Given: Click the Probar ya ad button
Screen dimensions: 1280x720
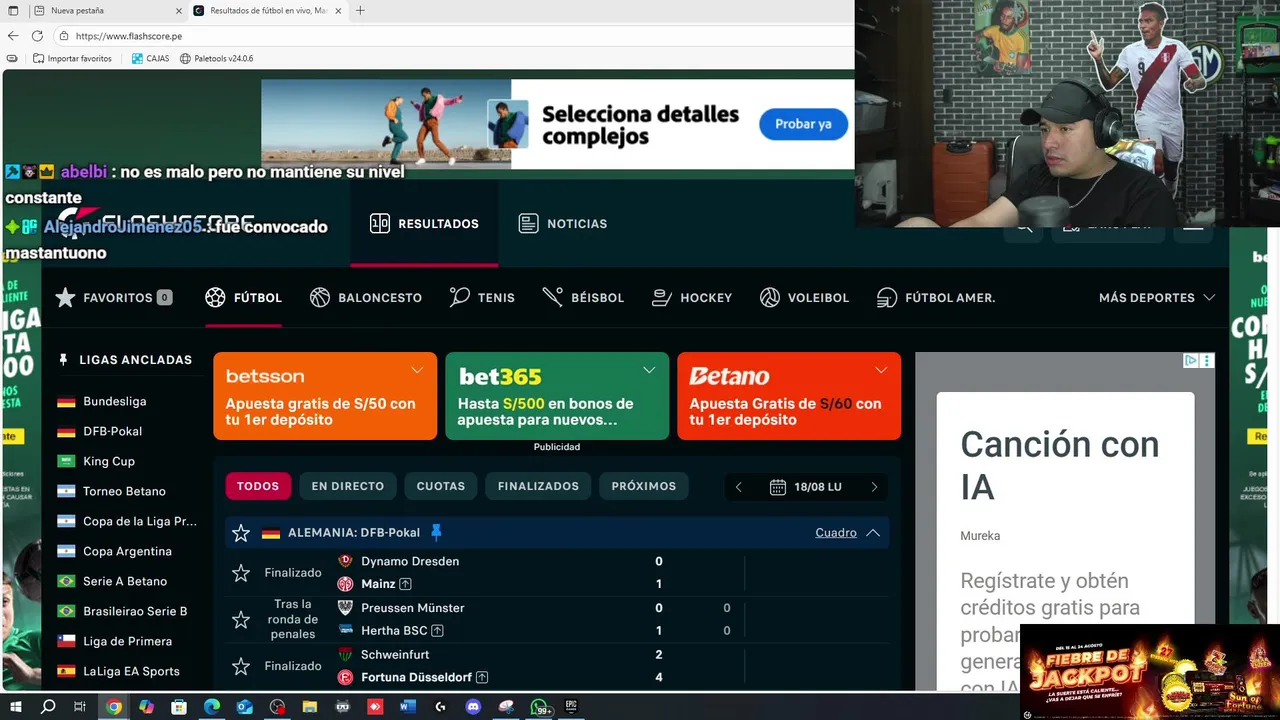Looking at the screenshot, I should tap(803, 124).
